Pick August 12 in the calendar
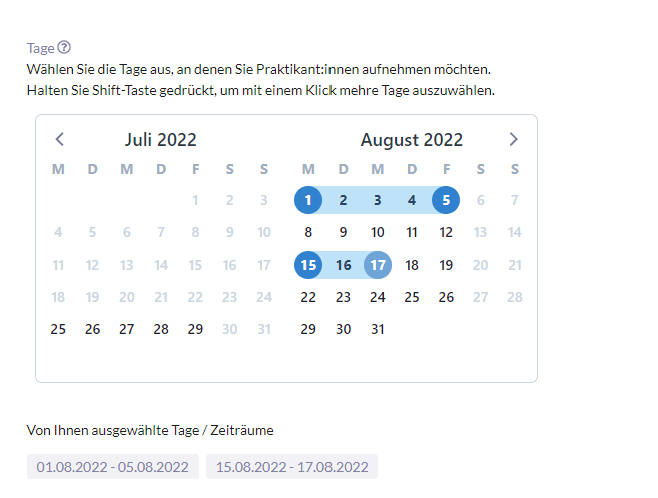Image resolution: width=658 pixels, height=498 pixels. click(x=446, y=232)
